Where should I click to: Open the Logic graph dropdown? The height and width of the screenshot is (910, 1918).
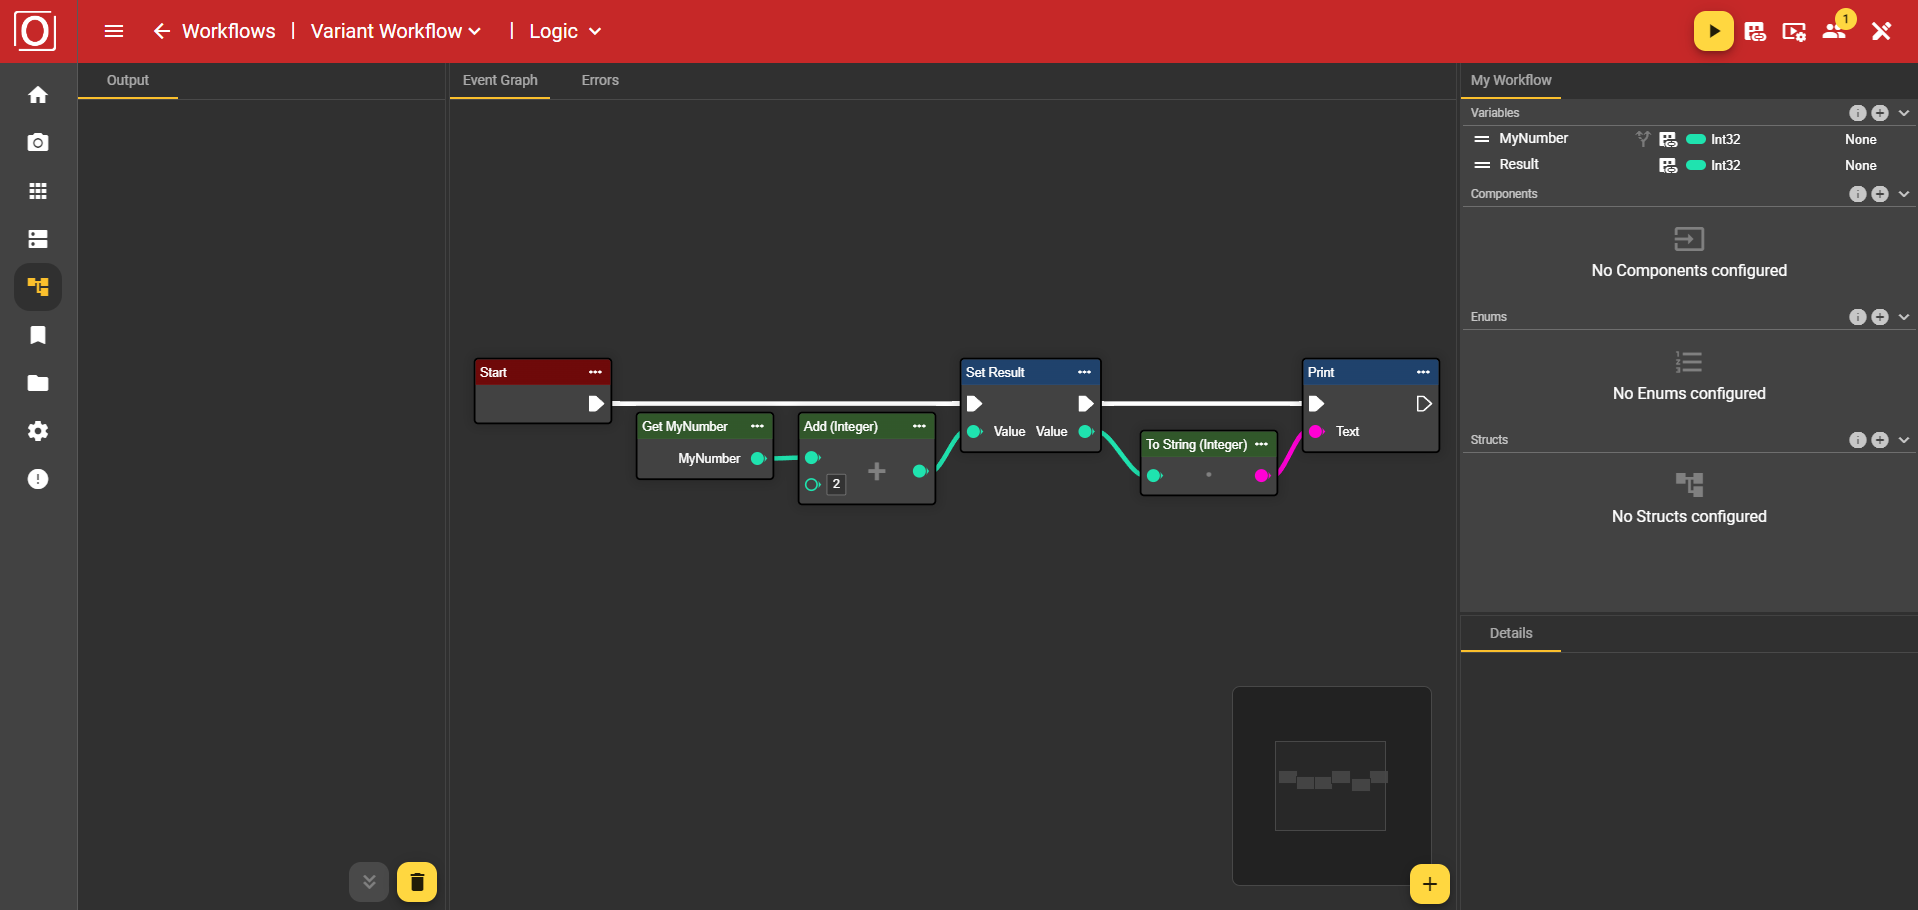595,31
